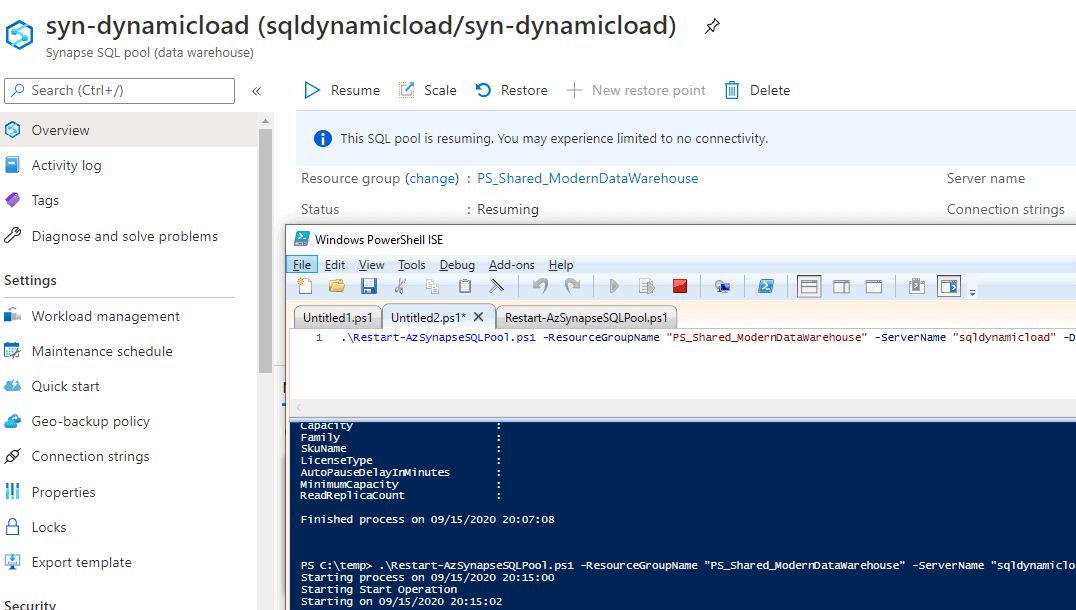Viewport: 1076px width, 610px height.
Task: Collapse the Azure portal sidebar with double chevron
Action: pyautogui.click(x=257, y=89)
